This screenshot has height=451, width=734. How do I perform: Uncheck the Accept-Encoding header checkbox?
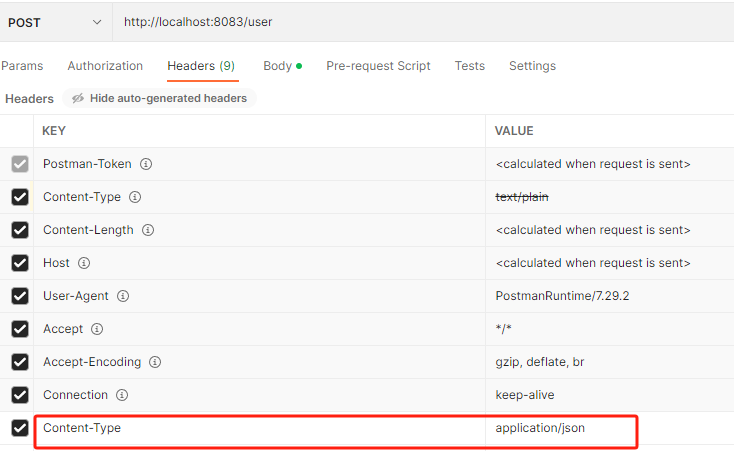[20, 362]
